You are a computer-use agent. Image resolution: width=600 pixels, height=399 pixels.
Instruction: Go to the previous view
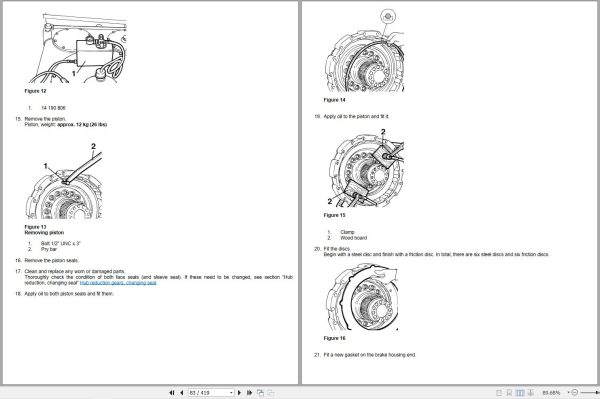click(x=260, y=392)
